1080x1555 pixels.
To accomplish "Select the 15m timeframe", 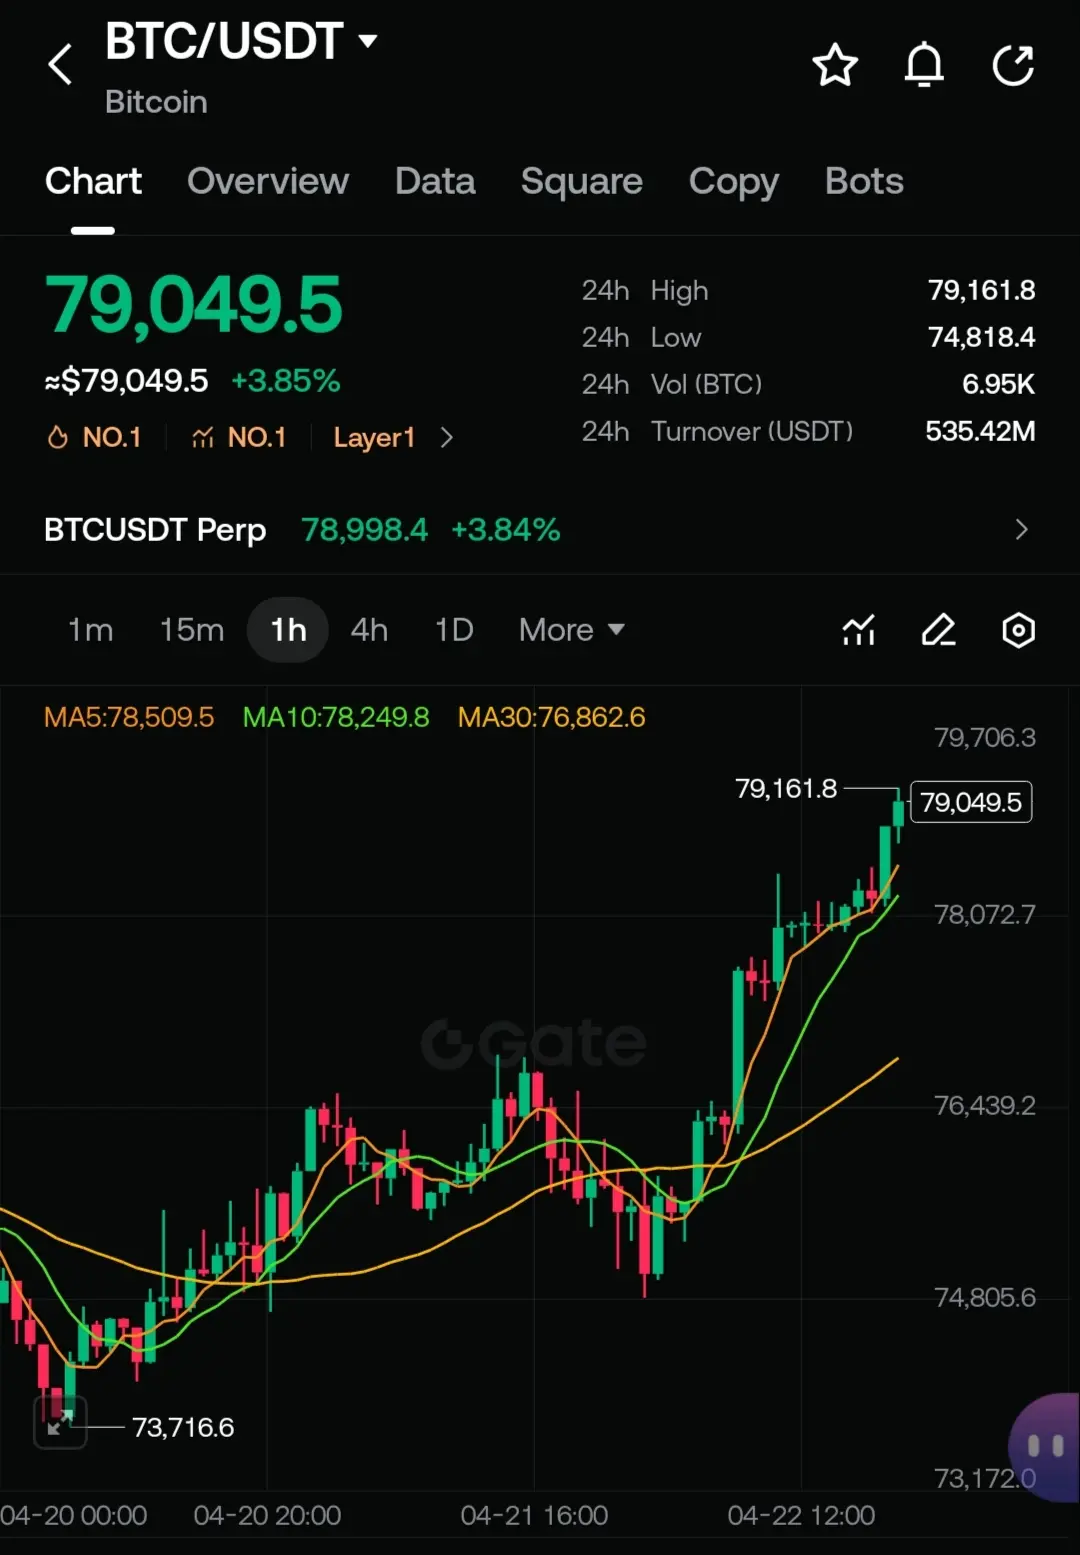I will coord(192,630).
